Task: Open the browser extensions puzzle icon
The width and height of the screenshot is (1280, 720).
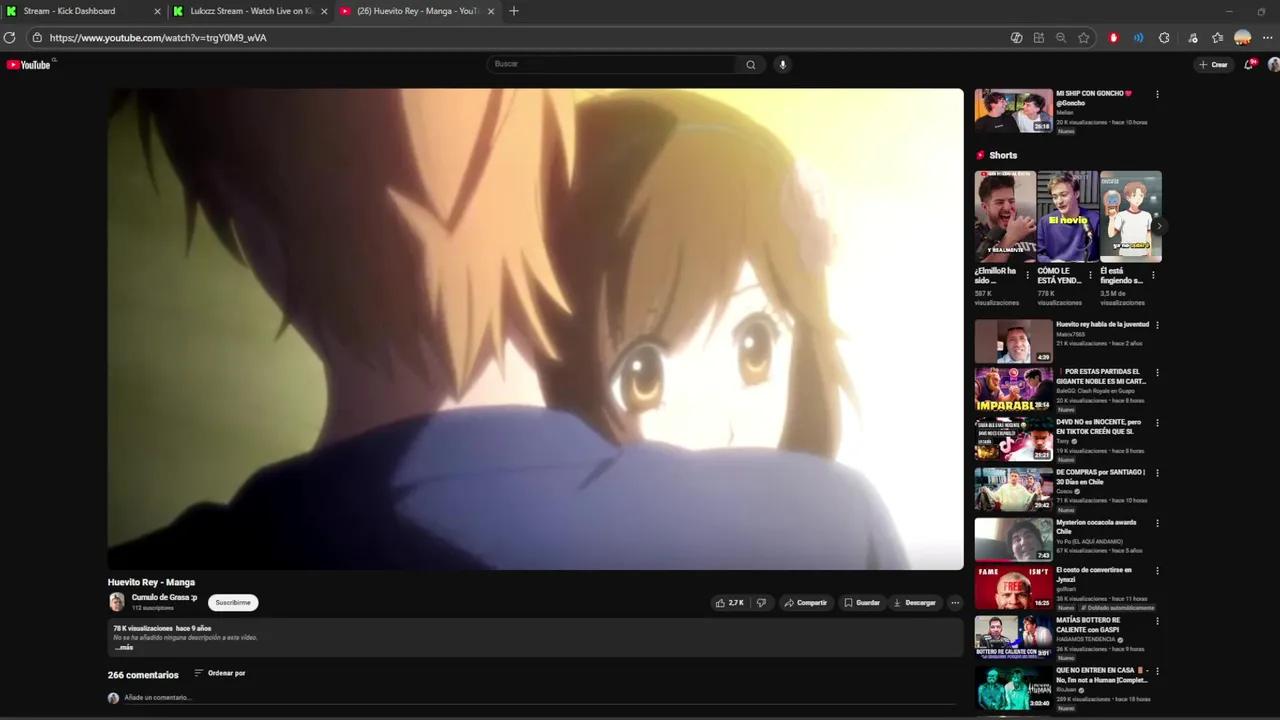Action: (x=1164, y=38)
